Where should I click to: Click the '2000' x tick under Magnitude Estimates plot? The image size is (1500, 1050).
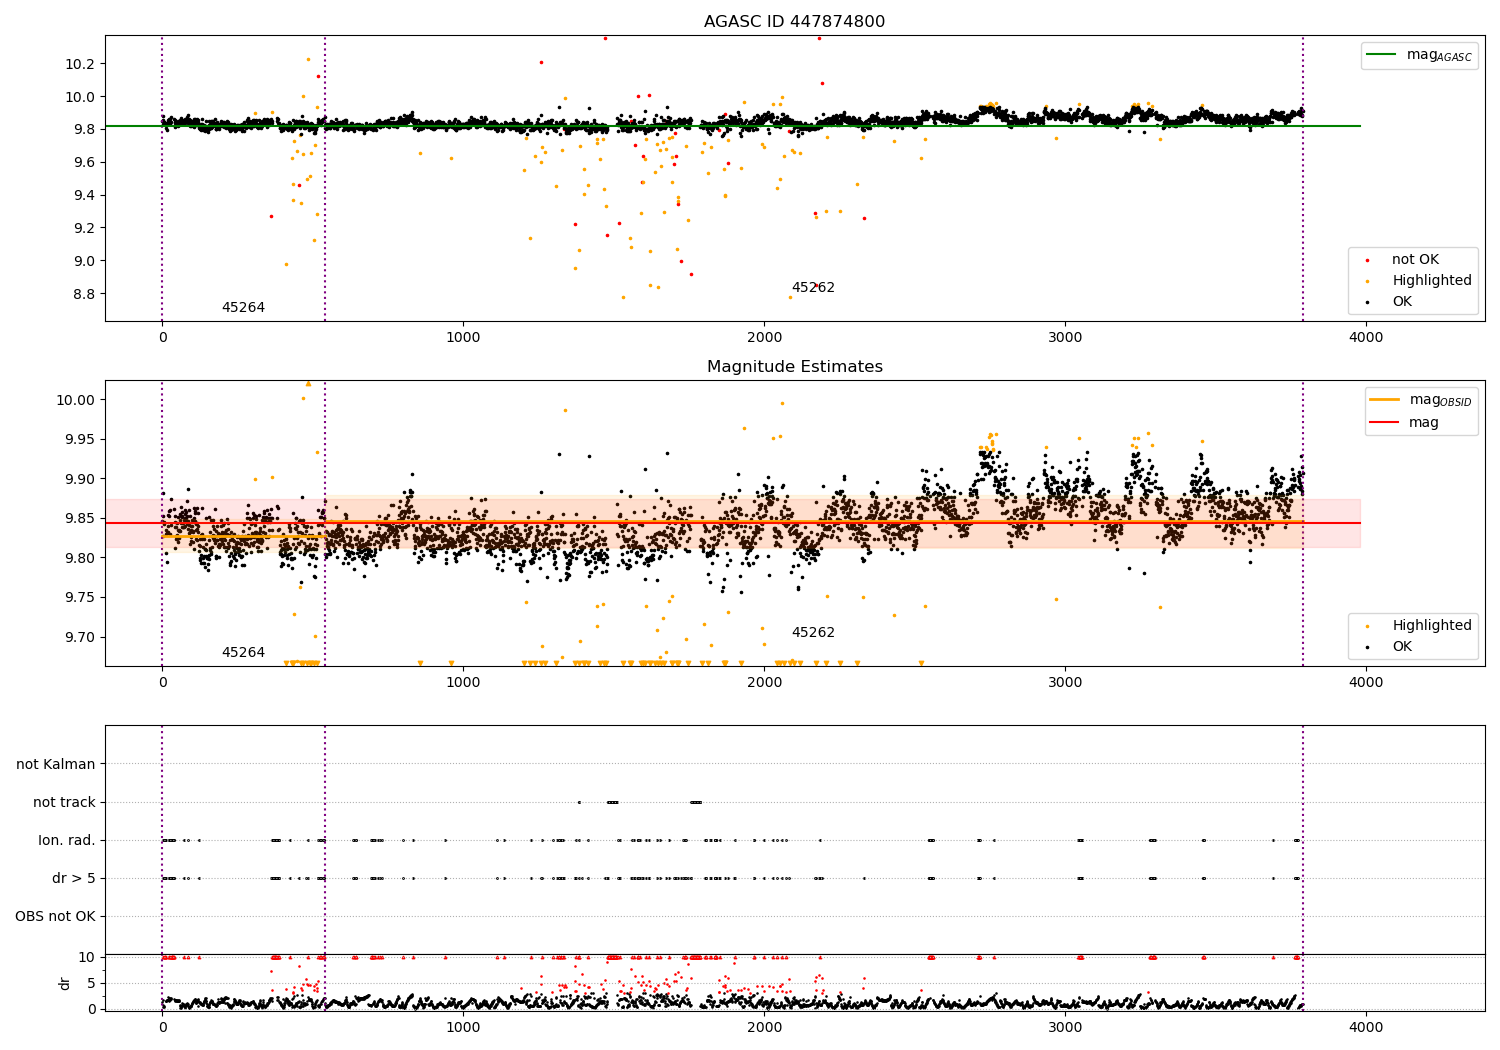(x=764, y=683)
